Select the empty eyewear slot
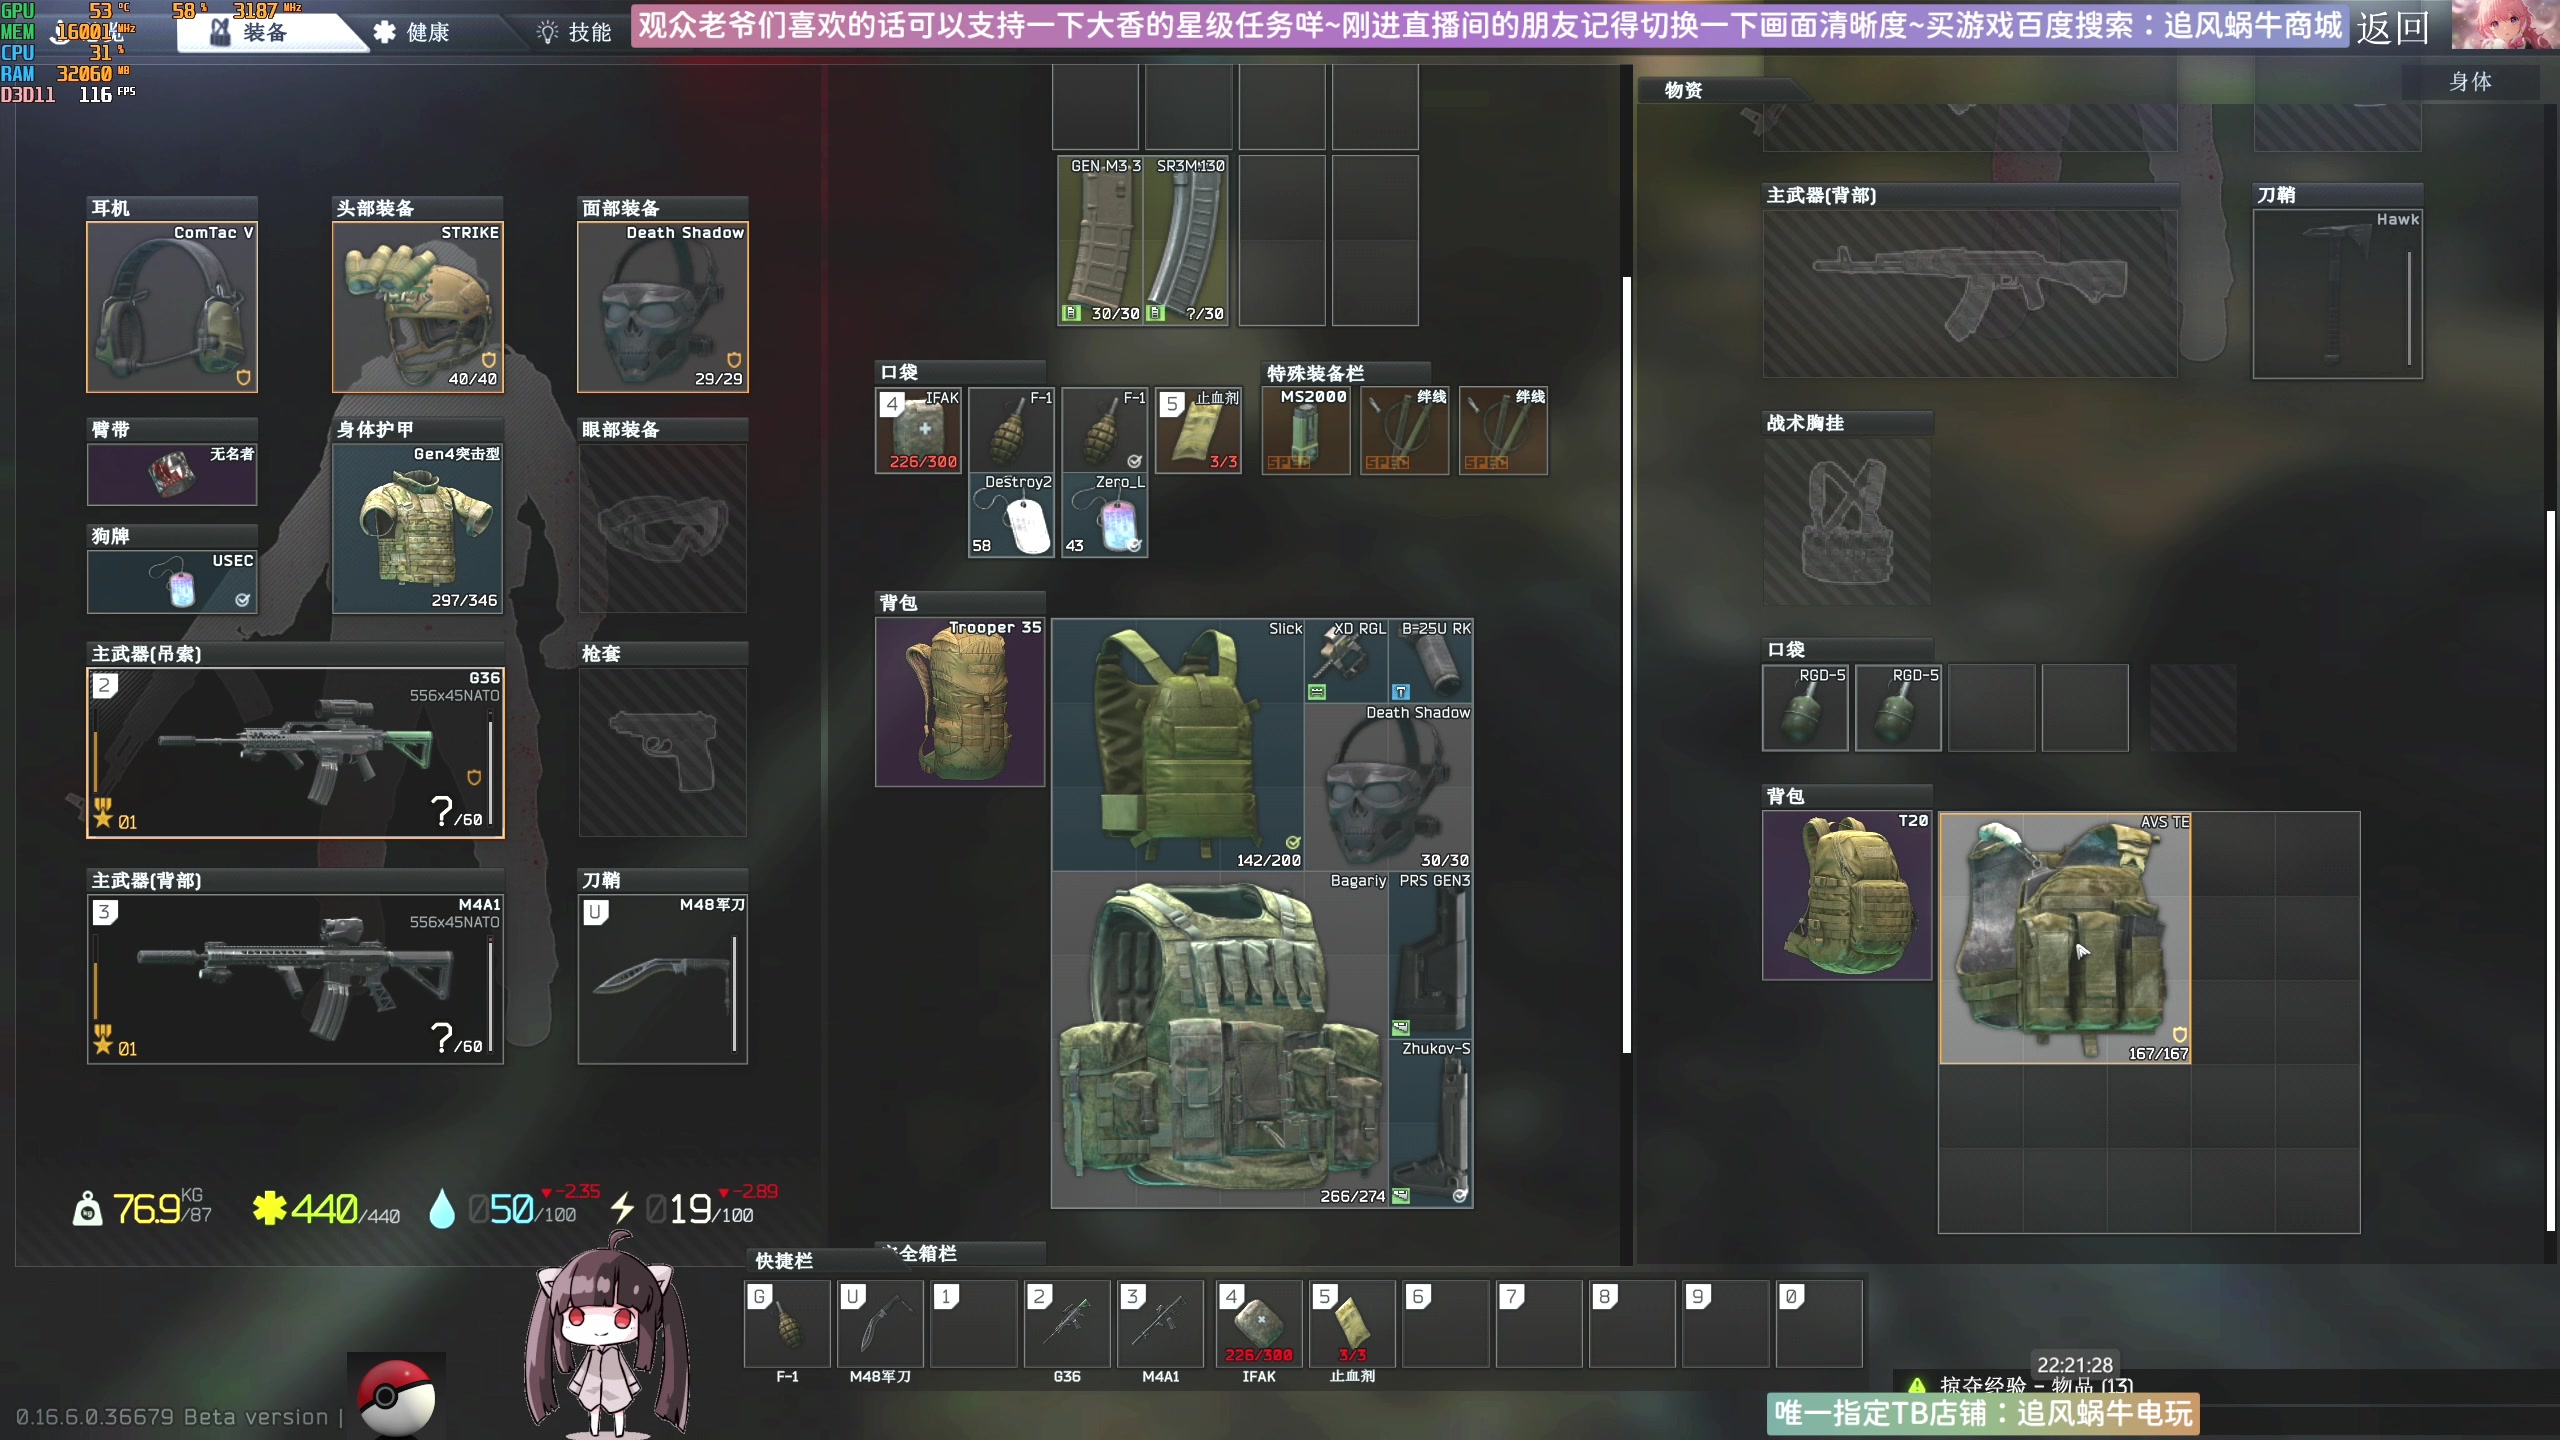Screen dimensions: 2560x1440 click(x=662, y=528)
